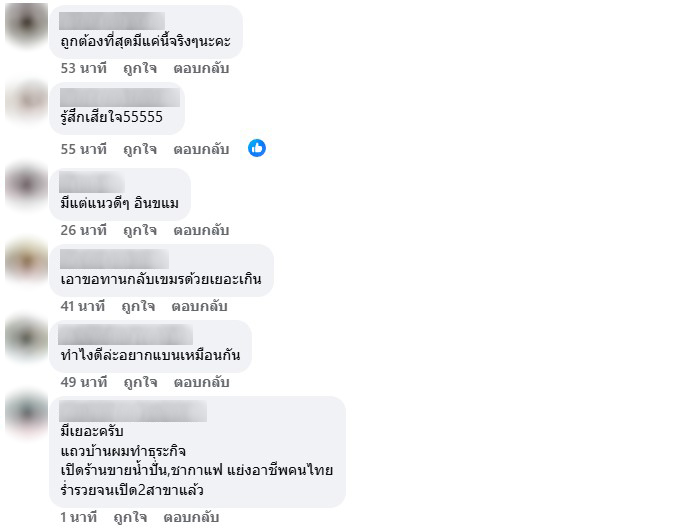Reply to the มีแต่แนวตีๆ อินขแม comment

pos(201,230)
